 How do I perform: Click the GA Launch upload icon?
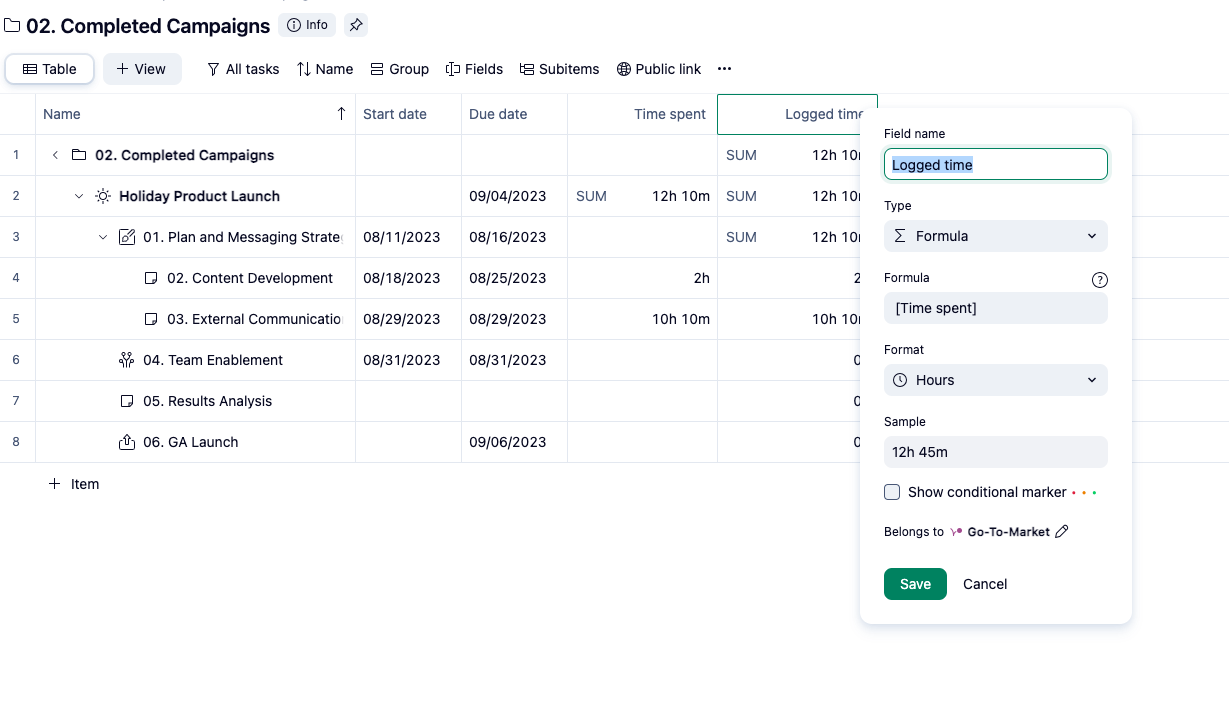[127, 442]
